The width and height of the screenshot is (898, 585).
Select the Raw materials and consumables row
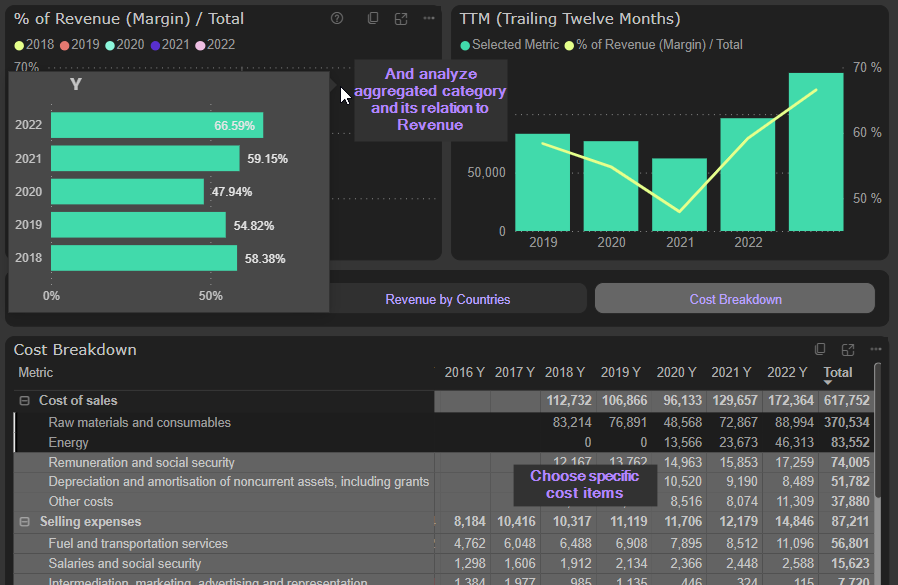(139, 423)
